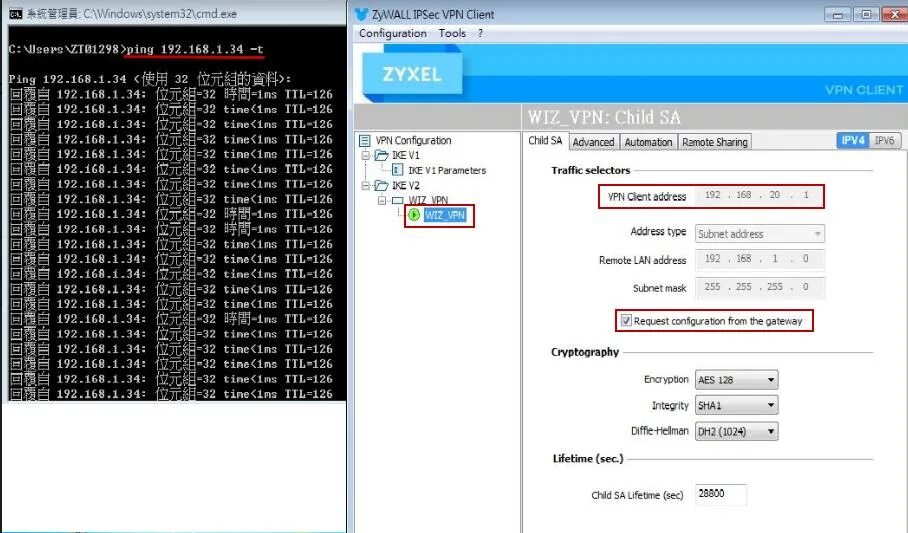Click the Remote LAN address field
The width and height of the screenshot is (908, 533).
[760, 259]
